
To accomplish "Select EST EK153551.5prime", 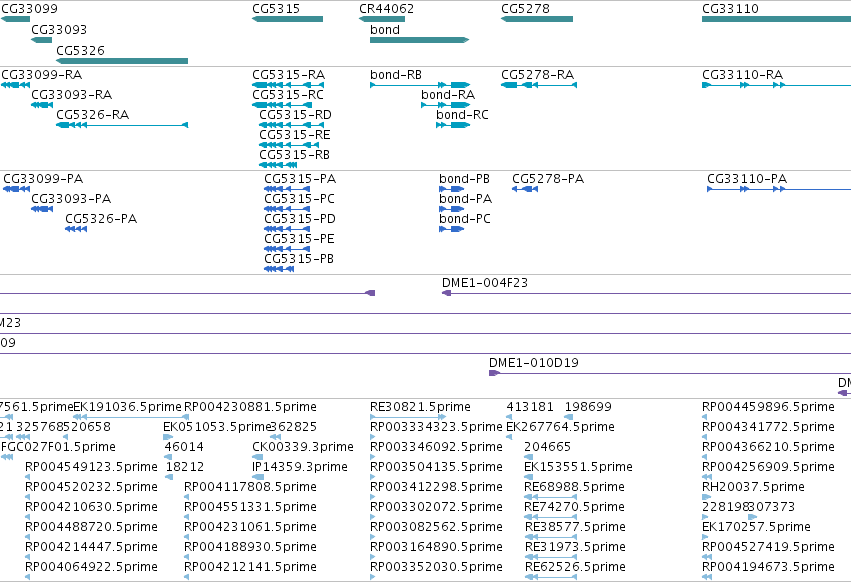I will [578, 467].
